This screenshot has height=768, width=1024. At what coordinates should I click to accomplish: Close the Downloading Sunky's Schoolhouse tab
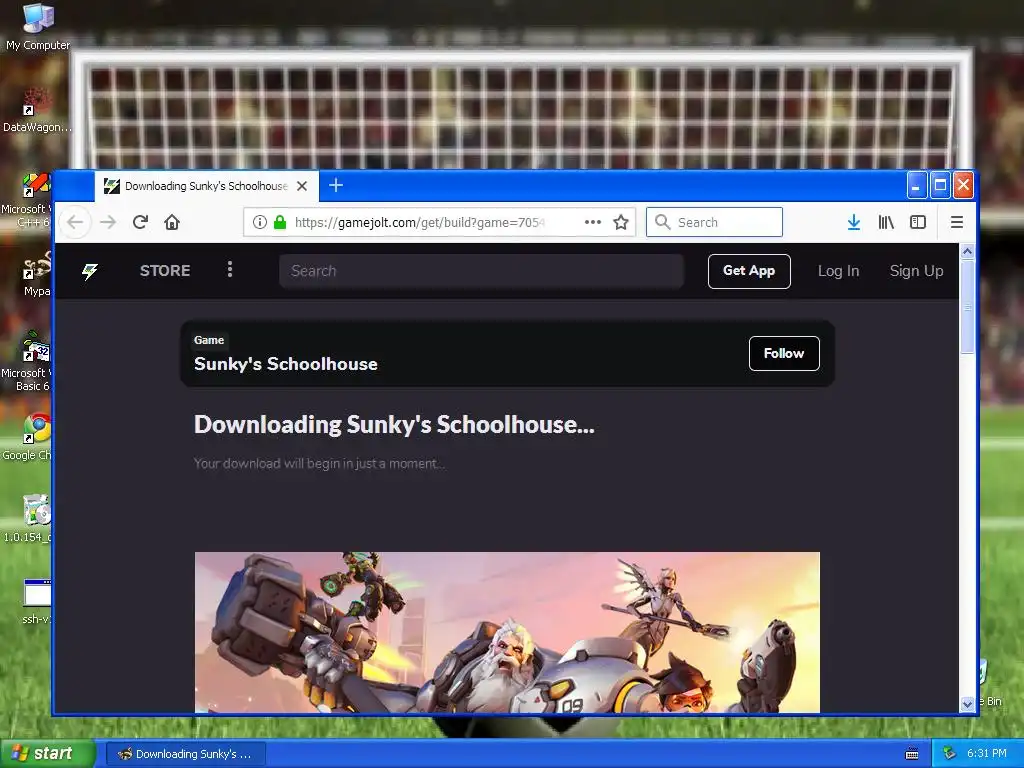tap(302, 186)
